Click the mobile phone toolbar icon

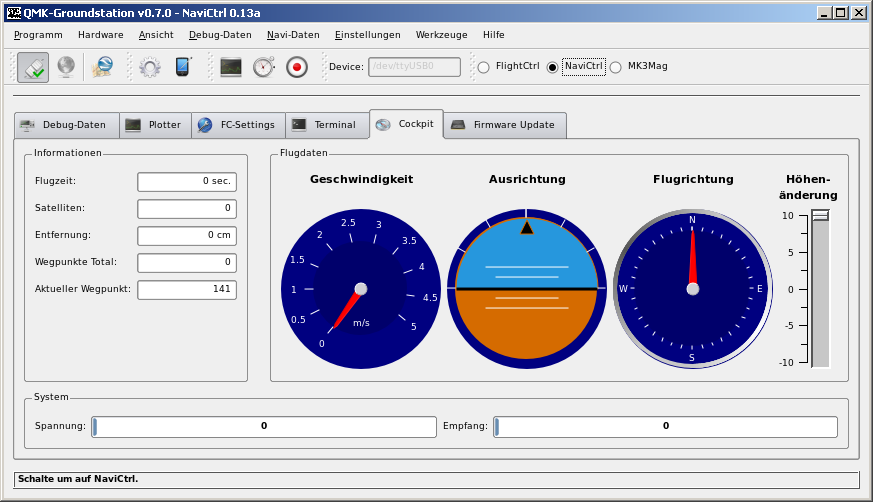coord(183,67)
